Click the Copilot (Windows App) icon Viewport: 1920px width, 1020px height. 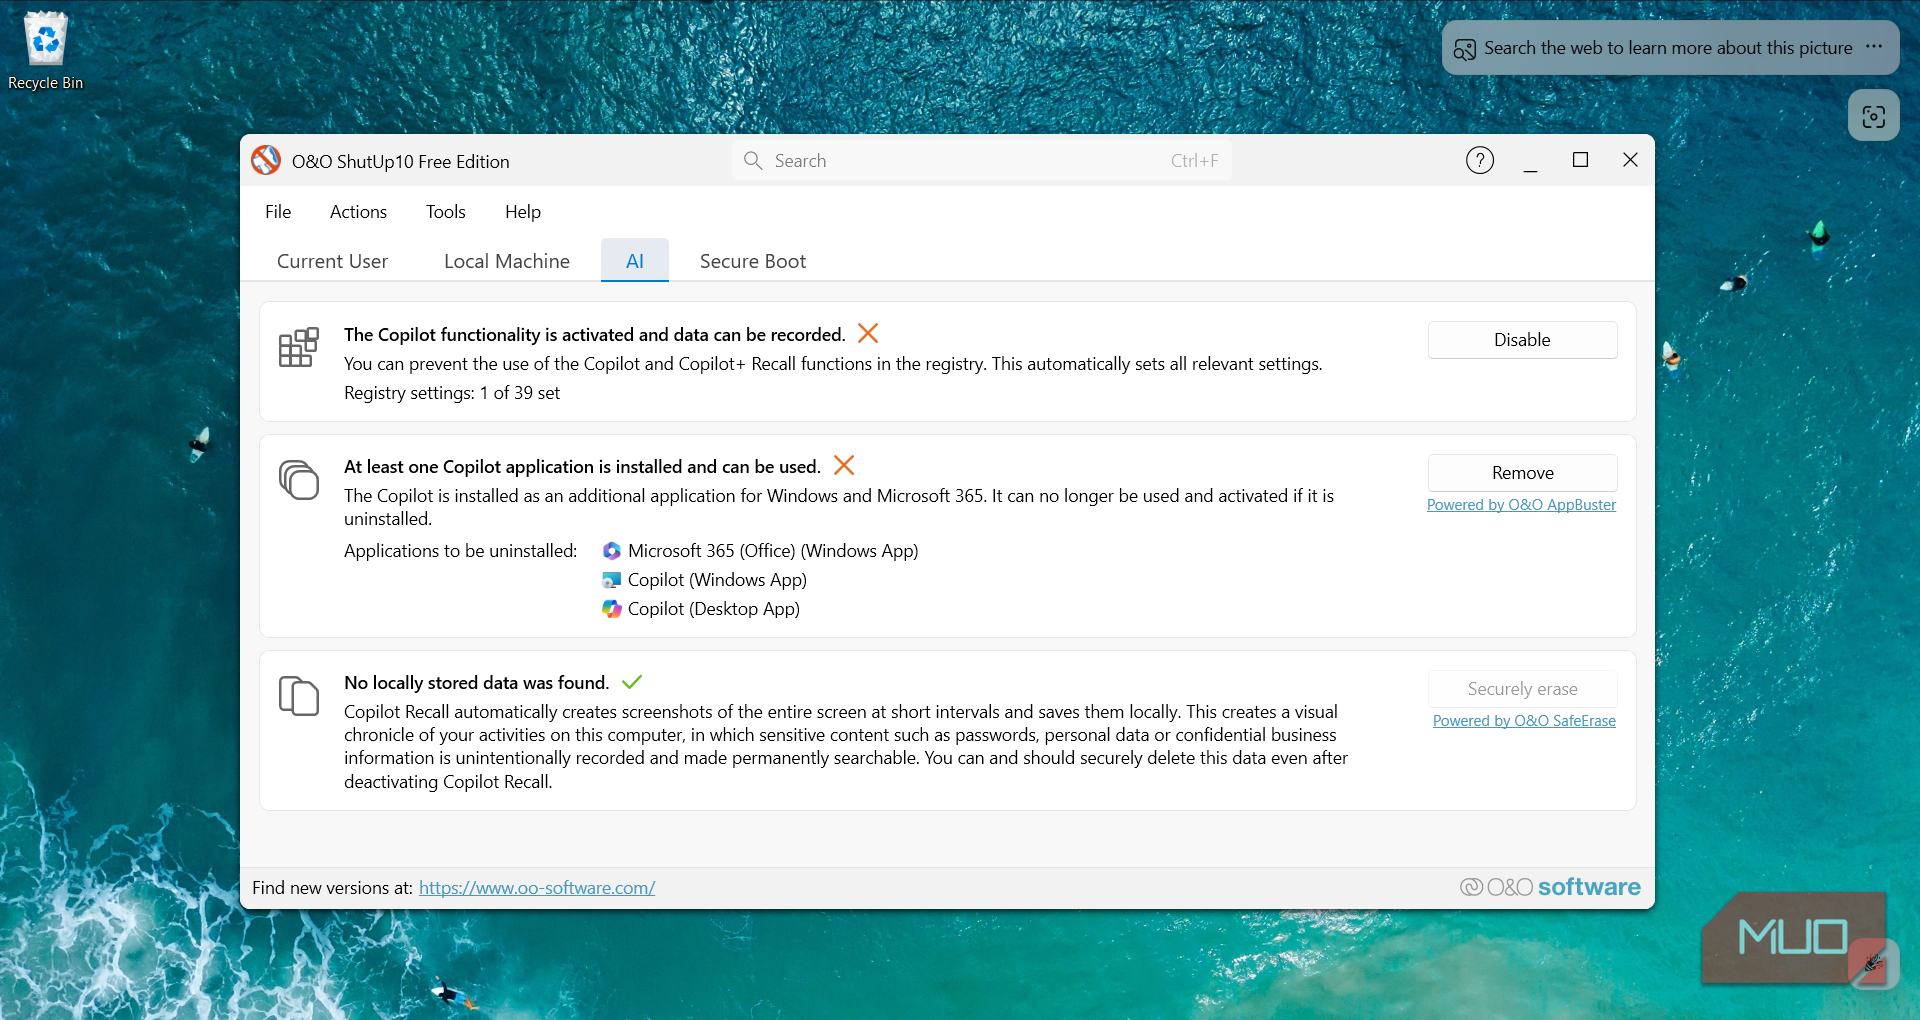(x=612, y=580)
